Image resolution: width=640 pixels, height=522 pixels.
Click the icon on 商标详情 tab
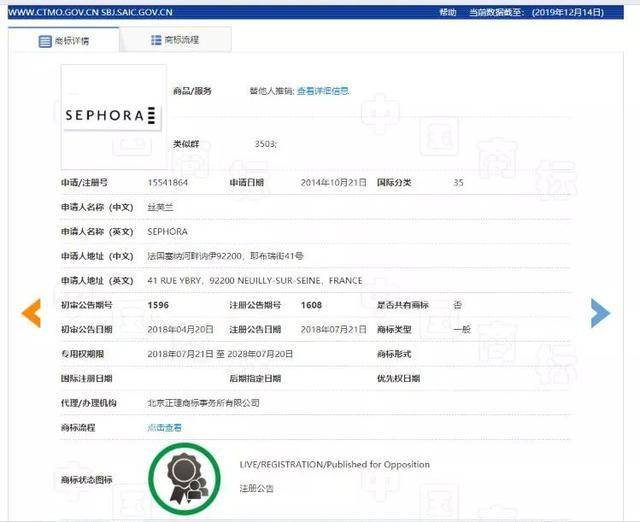coord(44,41)
